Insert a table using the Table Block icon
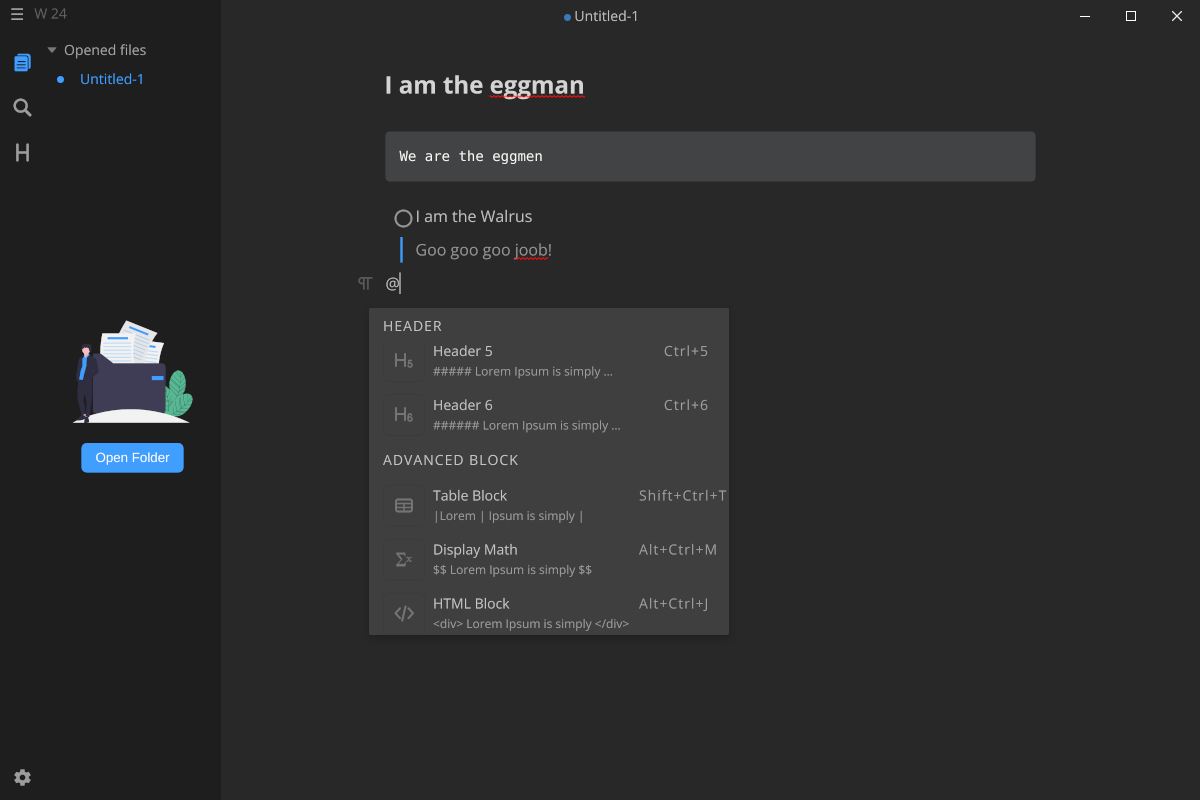Viewport: 1200px width, 800px height. pos(403,505)
